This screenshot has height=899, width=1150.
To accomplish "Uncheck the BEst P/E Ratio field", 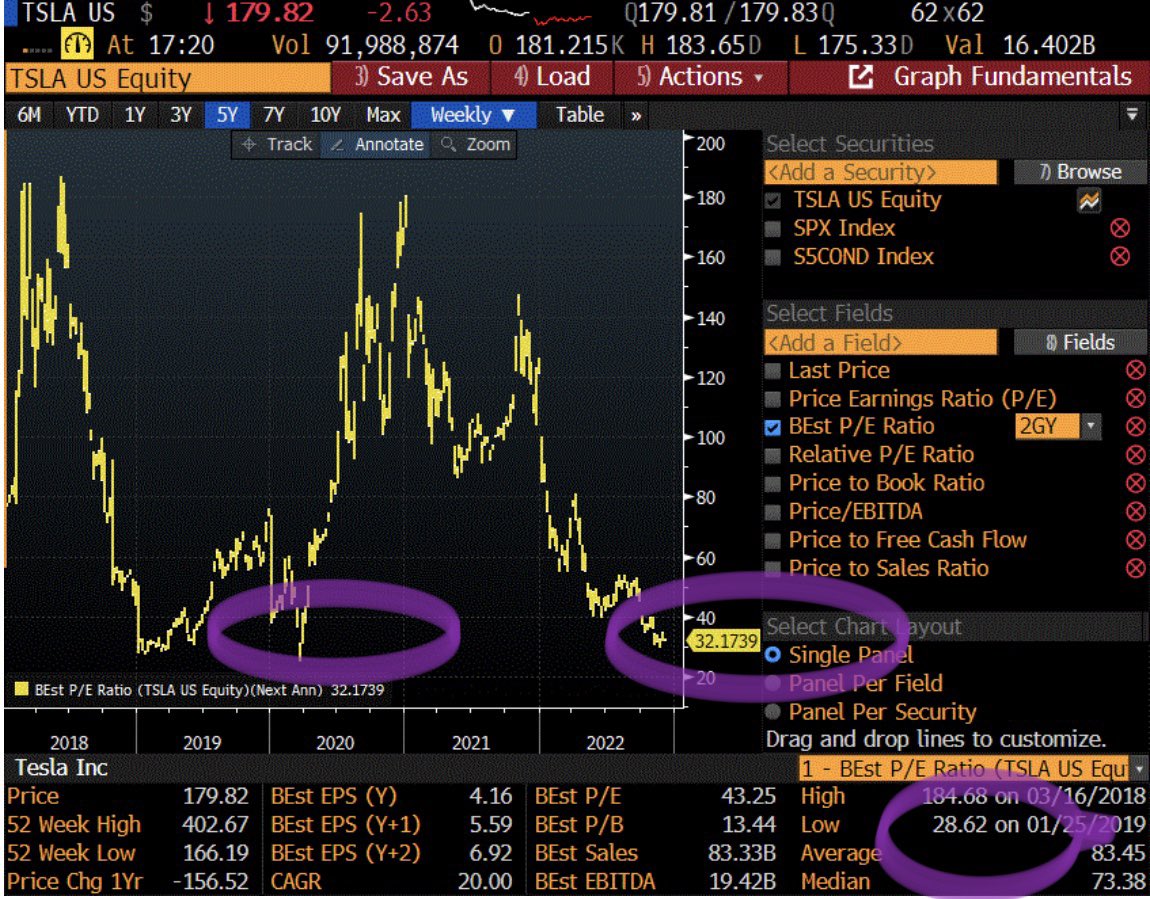I will [773, 427].
